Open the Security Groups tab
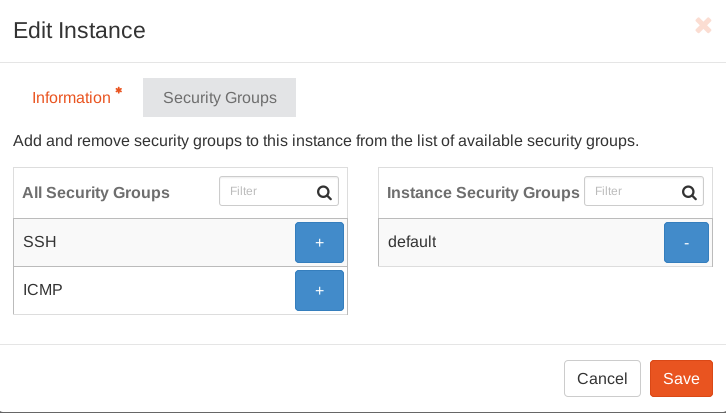Screen dimensions: 726x413 219,98
